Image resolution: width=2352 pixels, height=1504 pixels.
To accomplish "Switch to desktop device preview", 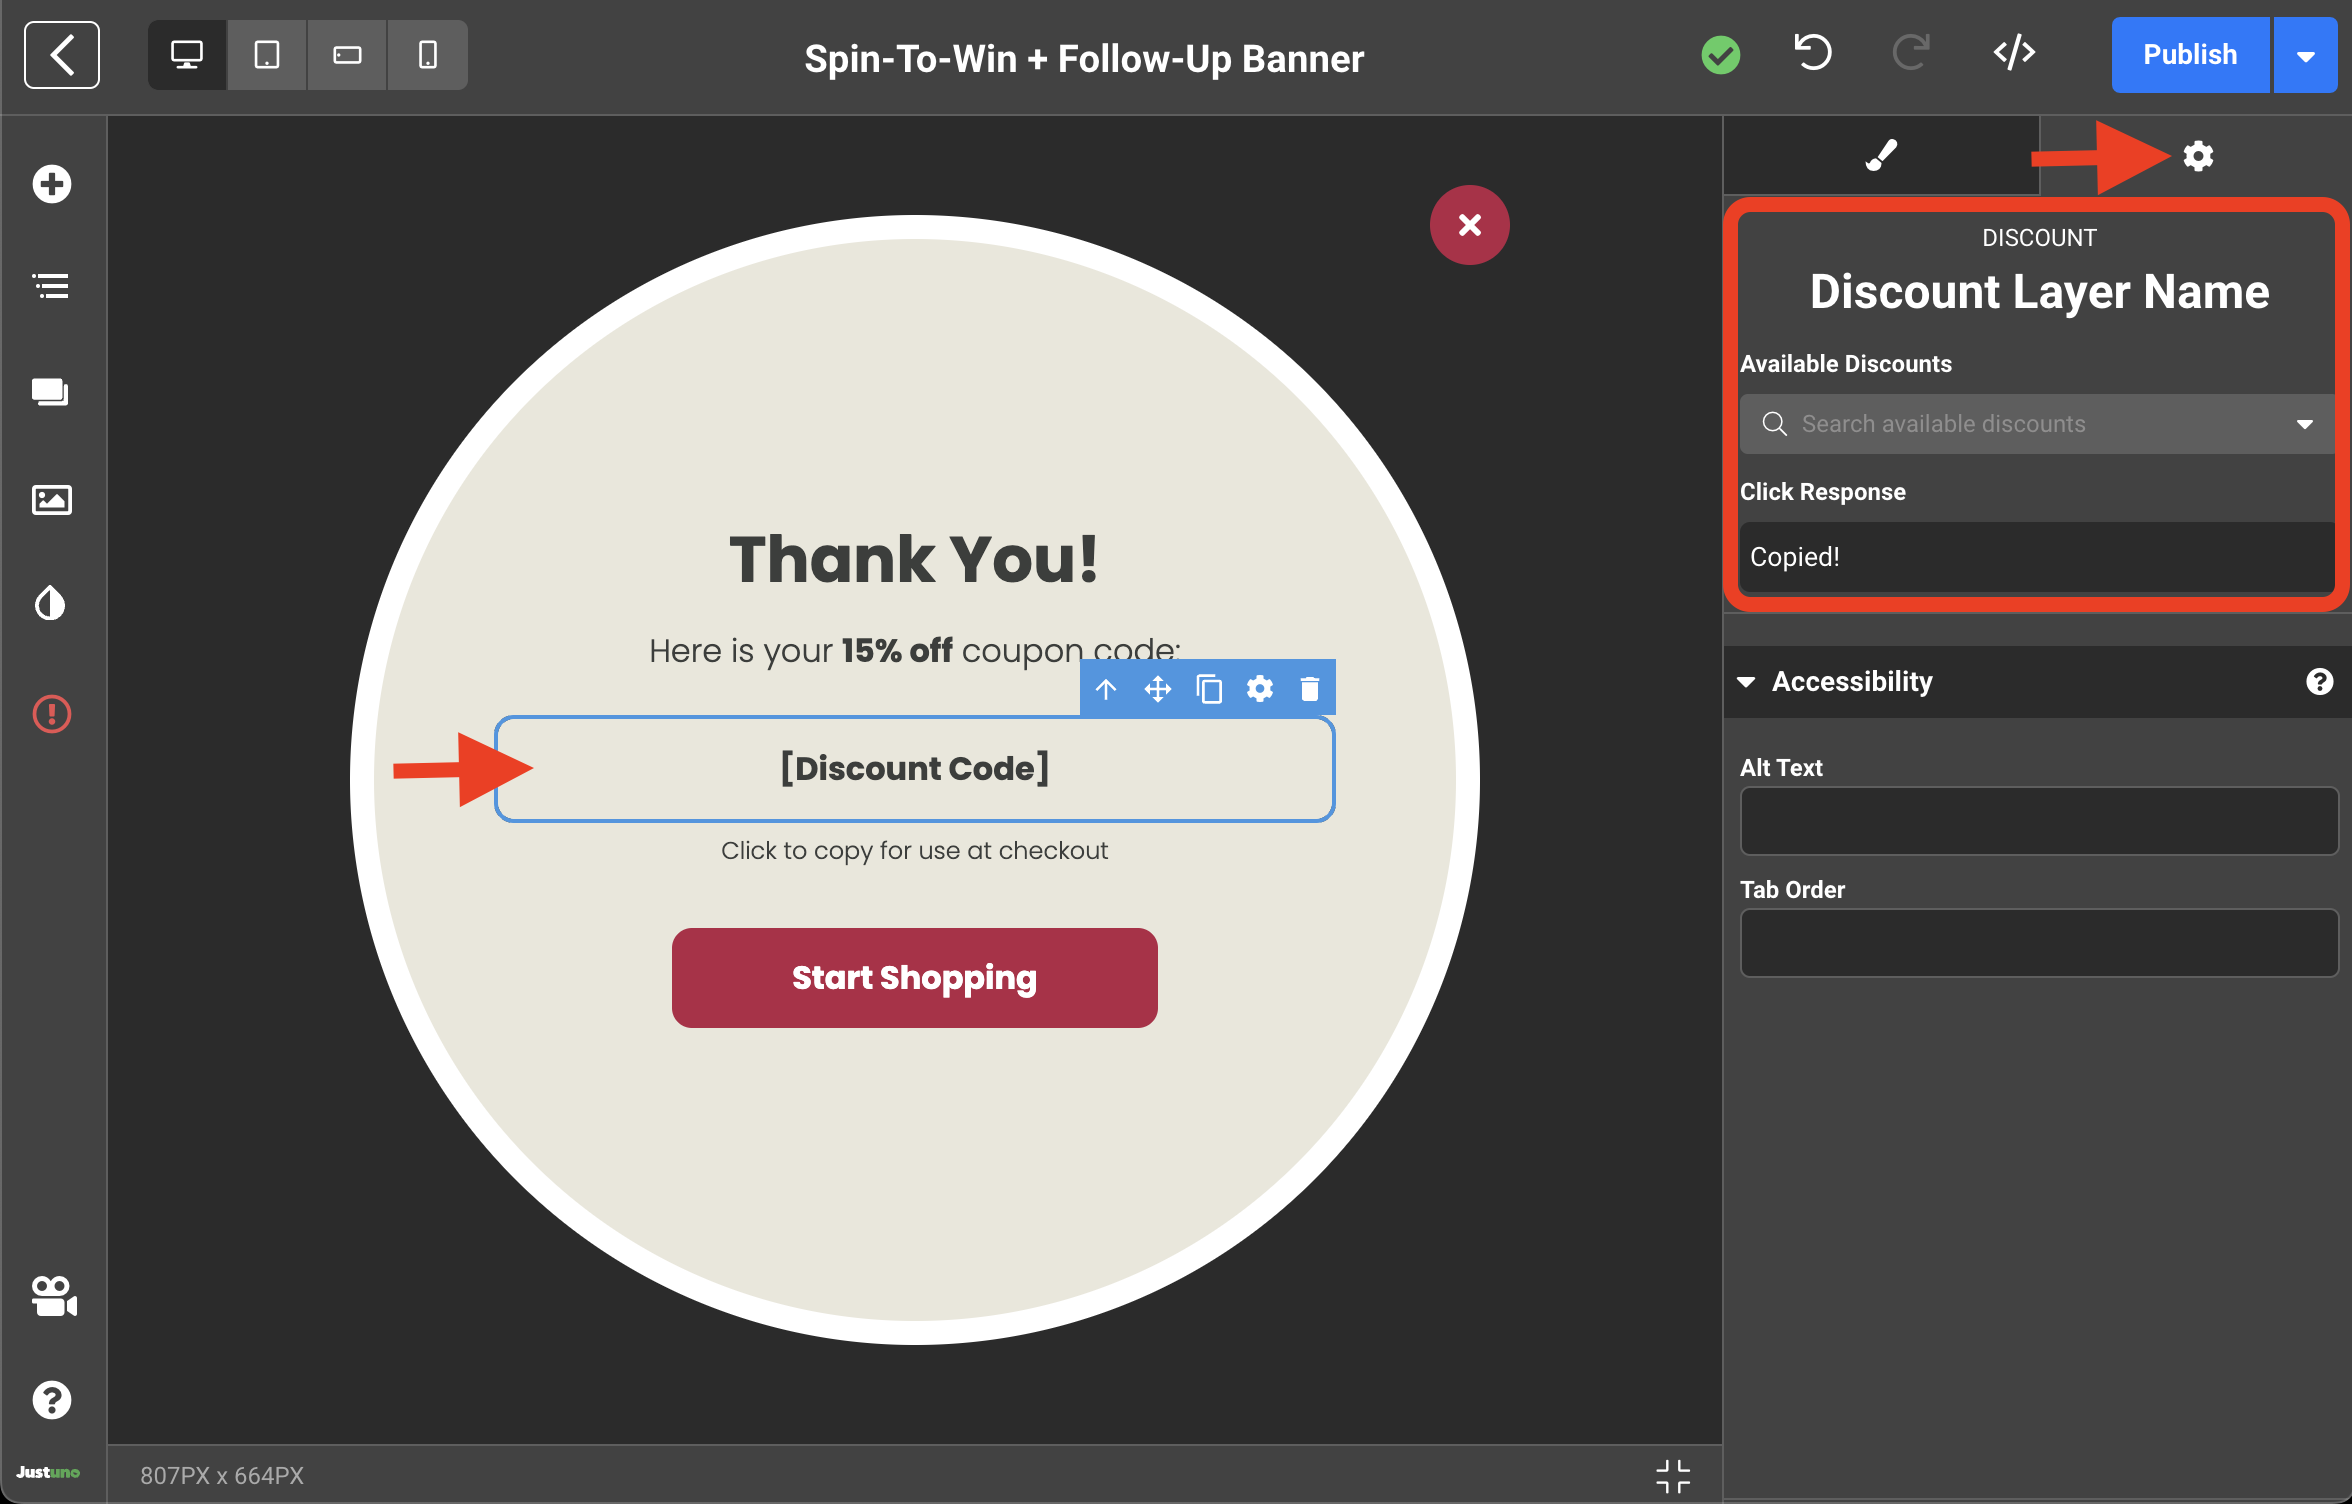I will pos(187,55).
